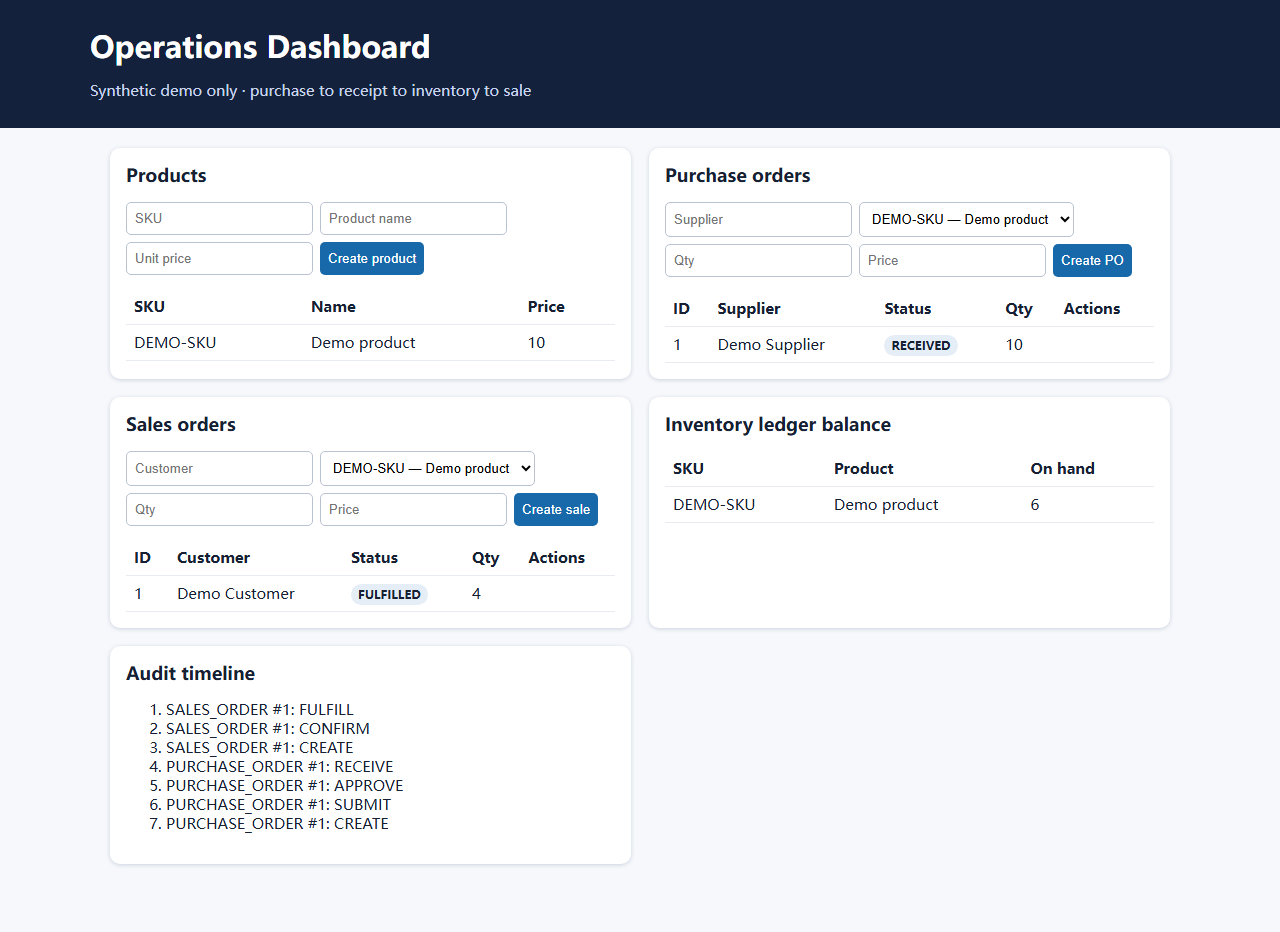
Task: Click price value 10 in Products table
Action: (536, 342)
